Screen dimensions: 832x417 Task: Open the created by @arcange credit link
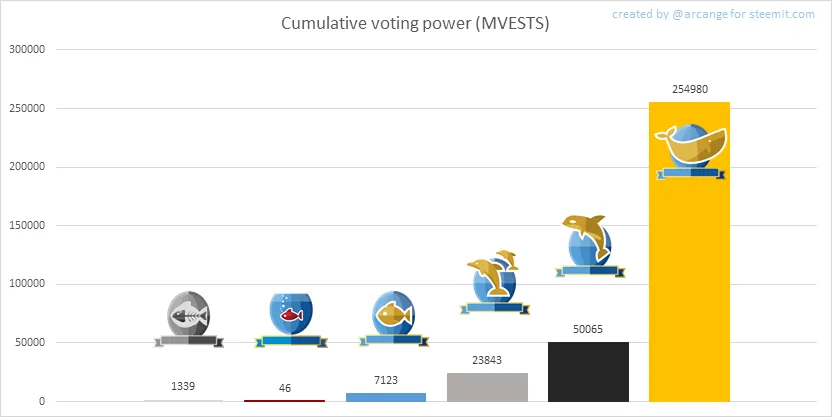click(x=713, y=14)
